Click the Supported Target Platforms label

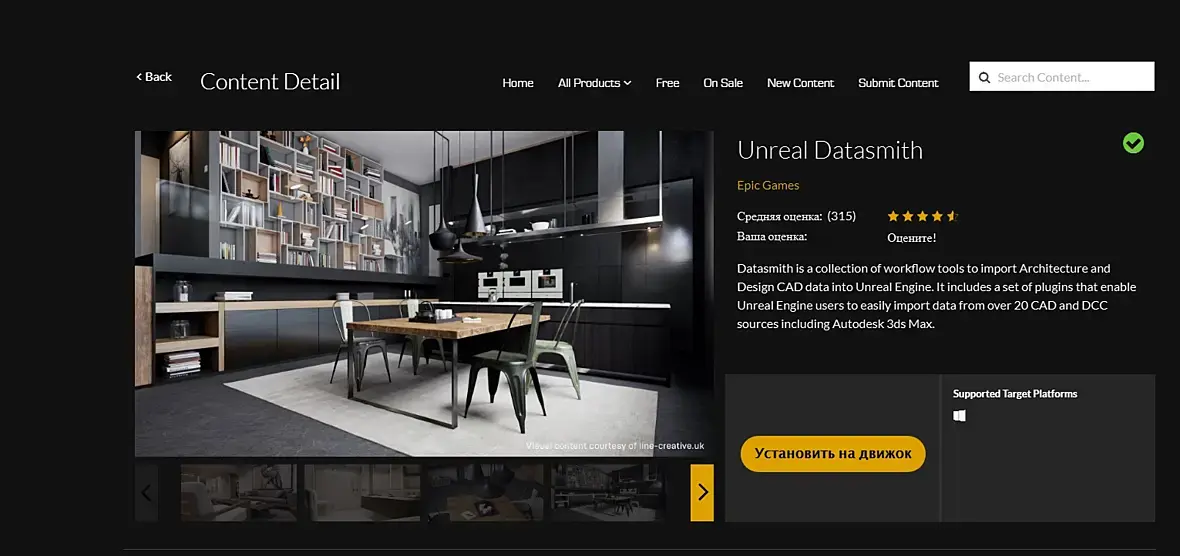tap(1015, 393)
